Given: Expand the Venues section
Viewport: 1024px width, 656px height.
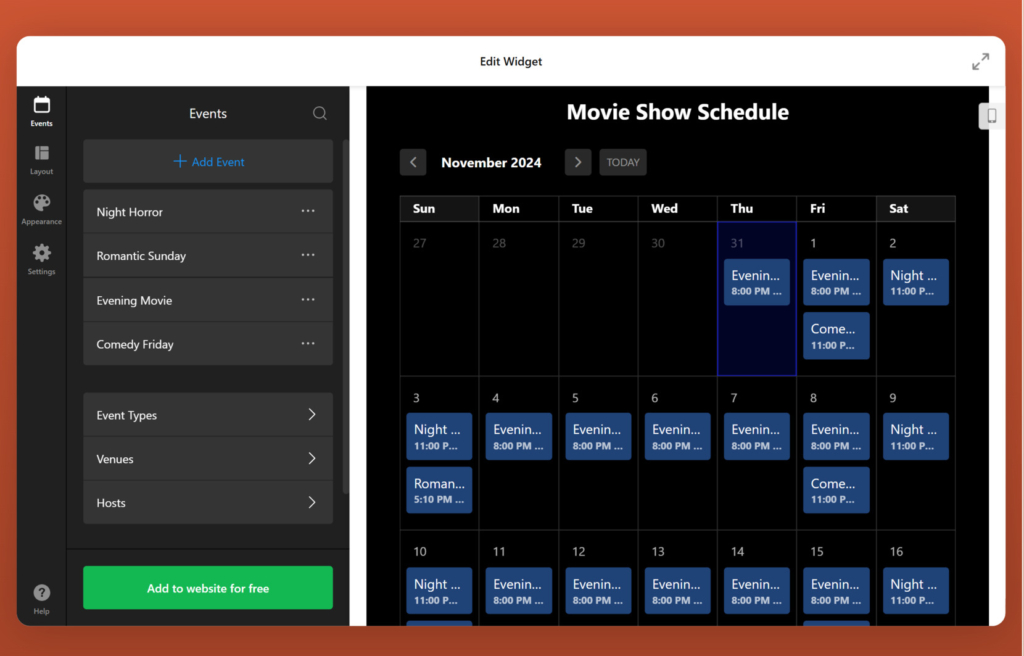Looking at the screenshot, I should point(207,459).
